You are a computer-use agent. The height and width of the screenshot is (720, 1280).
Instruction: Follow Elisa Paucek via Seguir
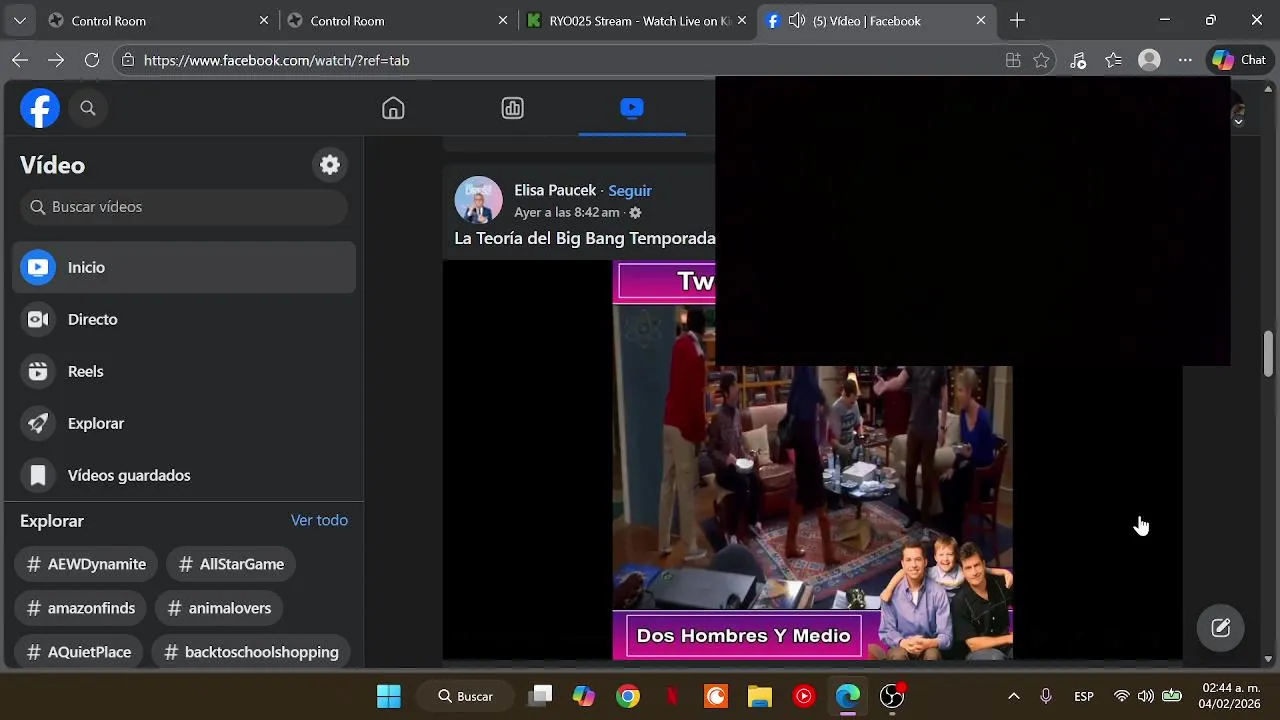(630, 190)
